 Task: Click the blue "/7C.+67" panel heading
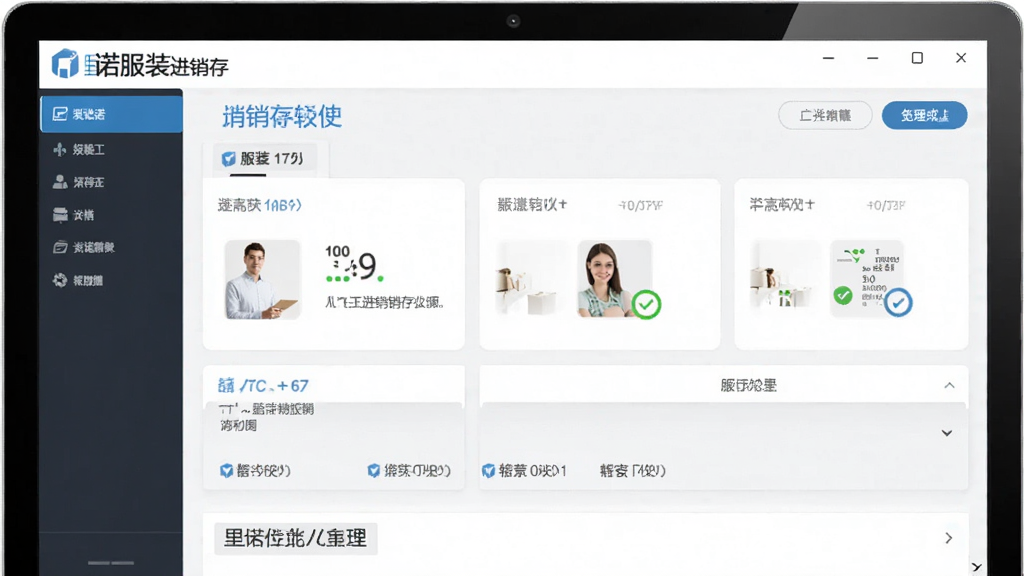tap(263, 385)
